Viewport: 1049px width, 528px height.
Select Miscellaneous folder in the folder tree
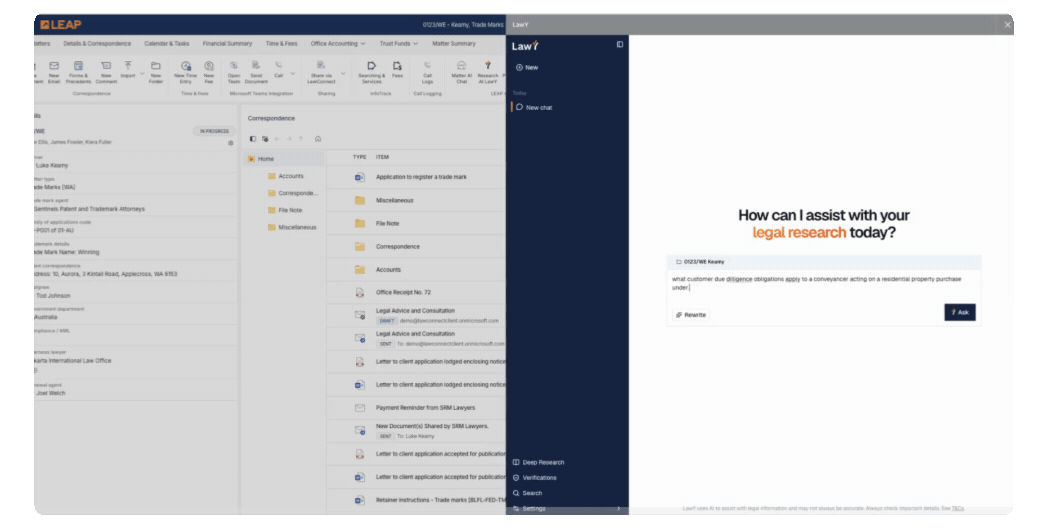[x=292, y=228]
